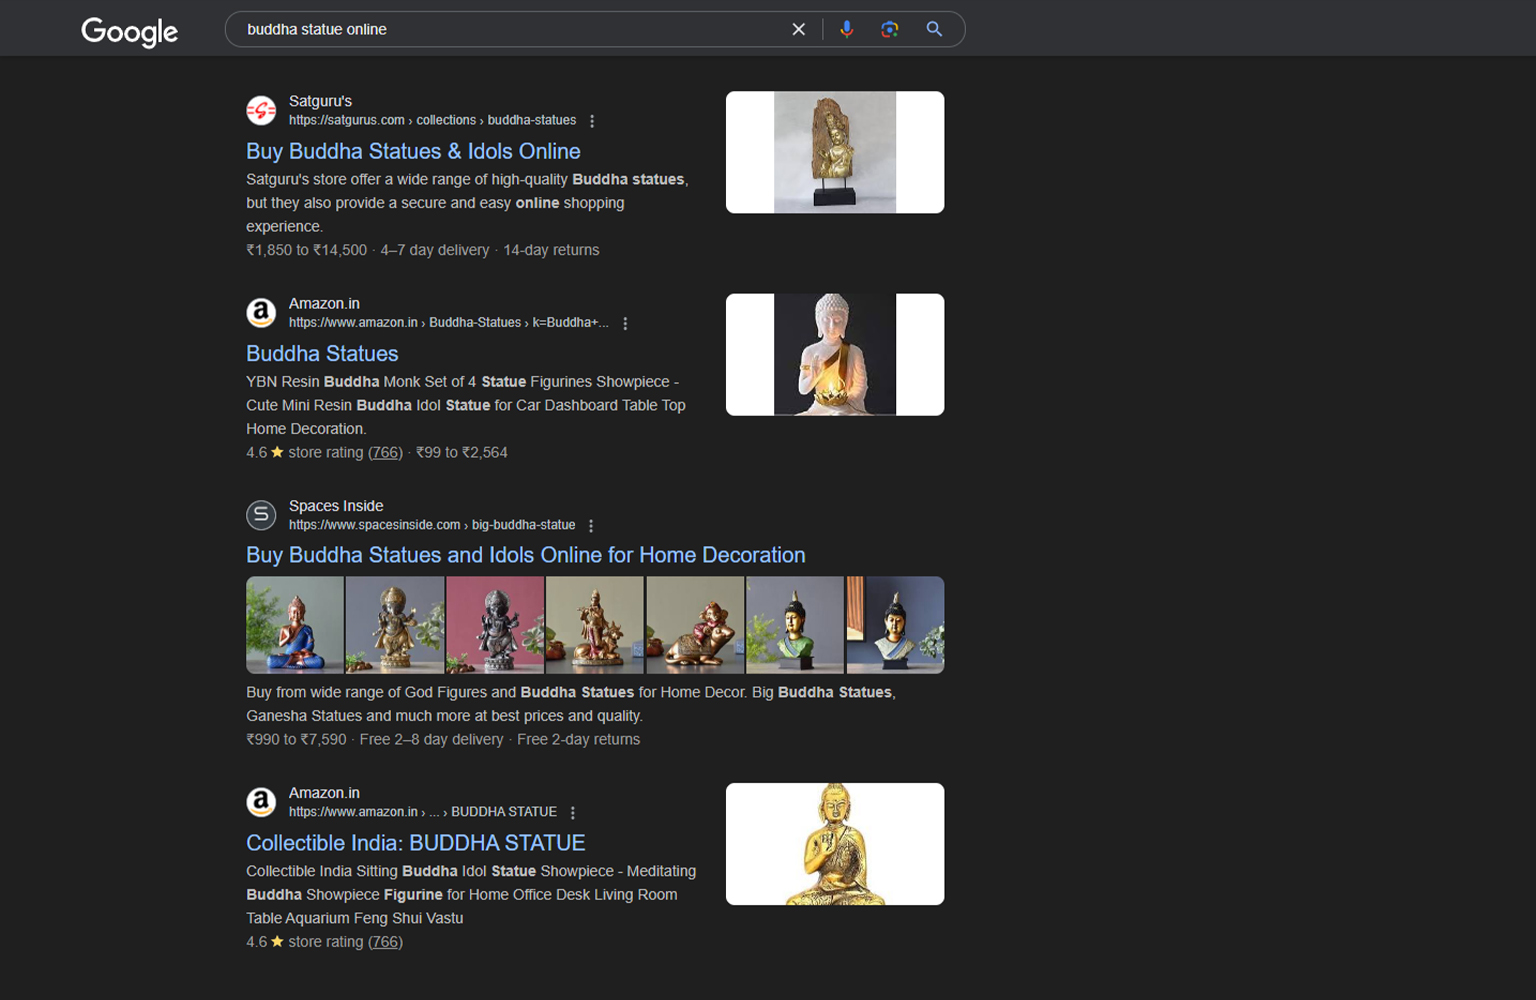Open three-dot menu for Spaces Inside result
The image size is (1536, 1000).
[591, 526]
